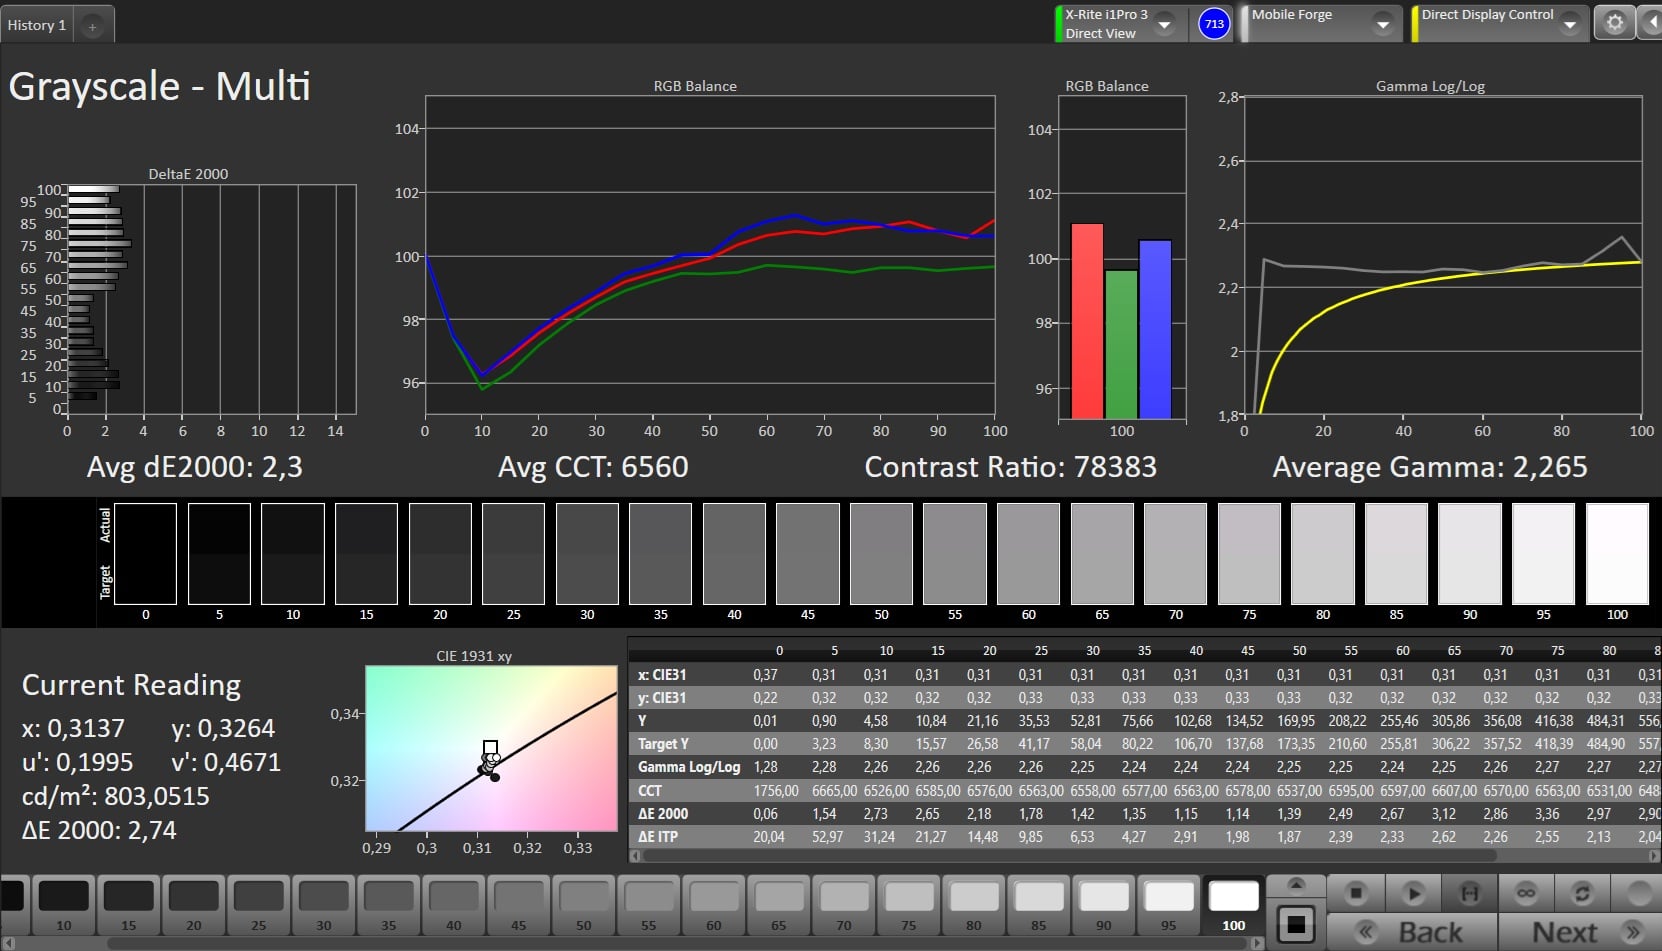This screenshot has width=1662, height=951.
Task: Select the 50 grayscale level swatch
Action: 583,898
